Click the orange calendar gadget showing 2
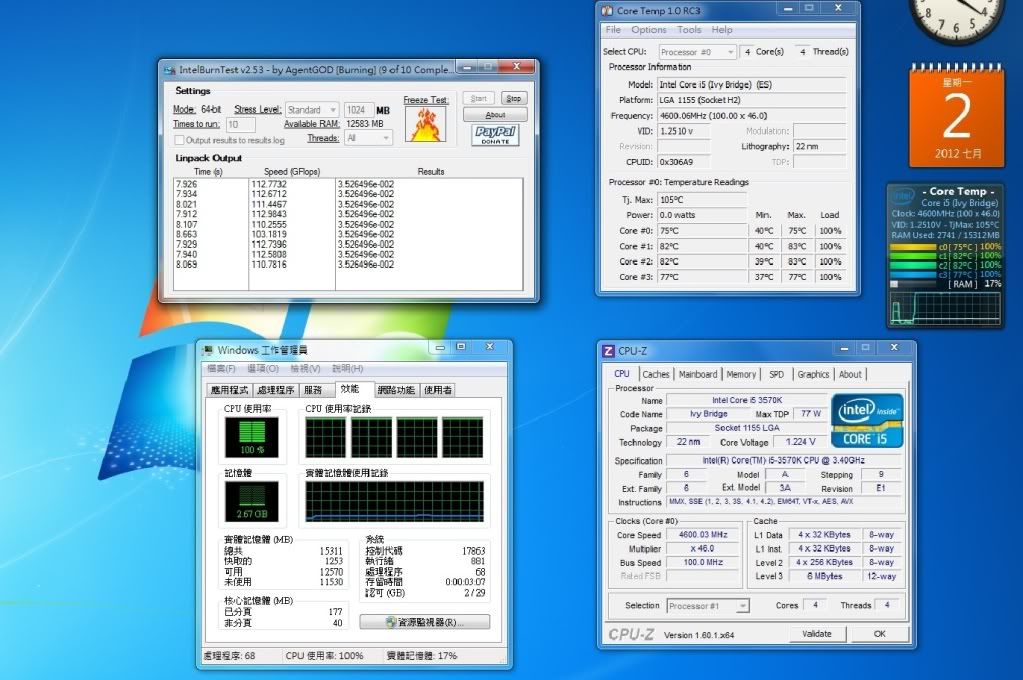The image size is (1023, 680). click(x=956, y=116)
